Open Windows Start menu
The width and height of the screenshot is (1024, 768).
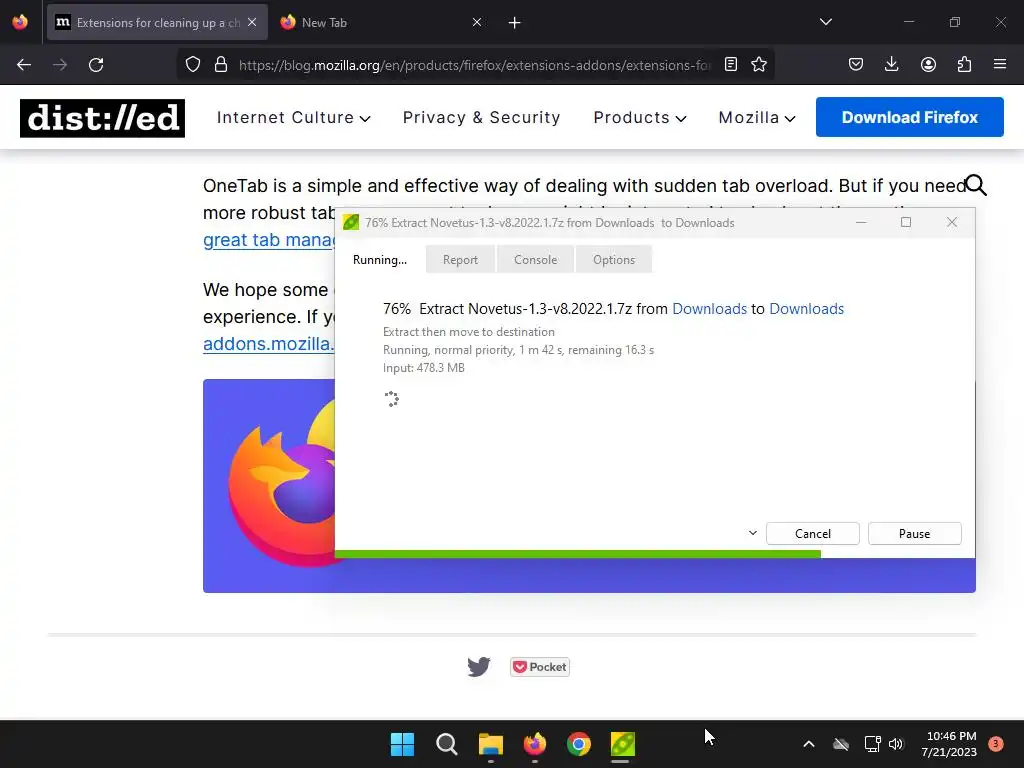pos(402,744)
